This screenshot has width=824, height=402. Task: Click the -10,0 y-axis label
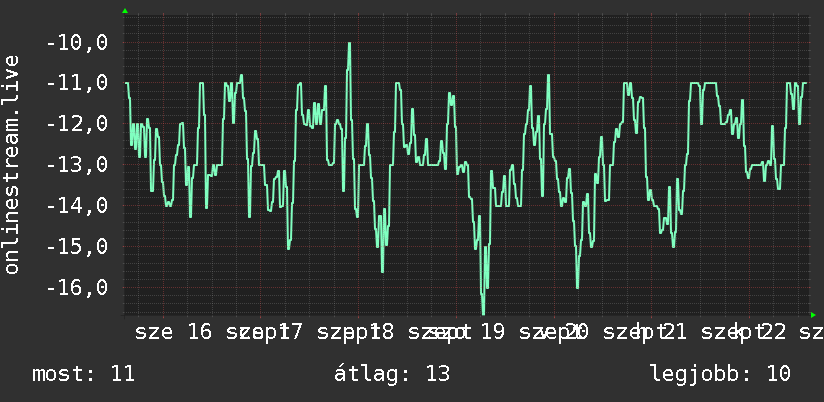[x=77, y=43]
